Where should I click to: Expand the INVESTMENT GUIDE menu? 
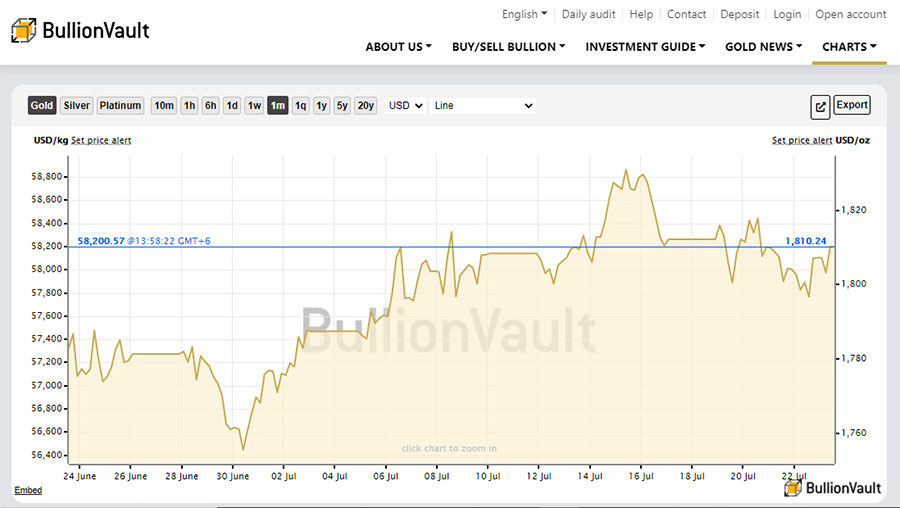tap(645, 47)
